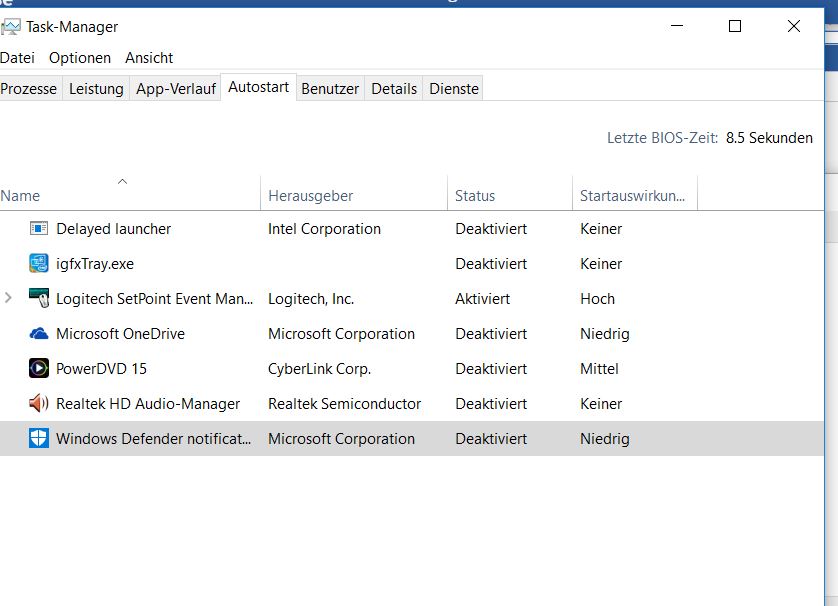Click the PowerDVD 15 icon
This screenshot has height=606, width=838.
(39, 369)
